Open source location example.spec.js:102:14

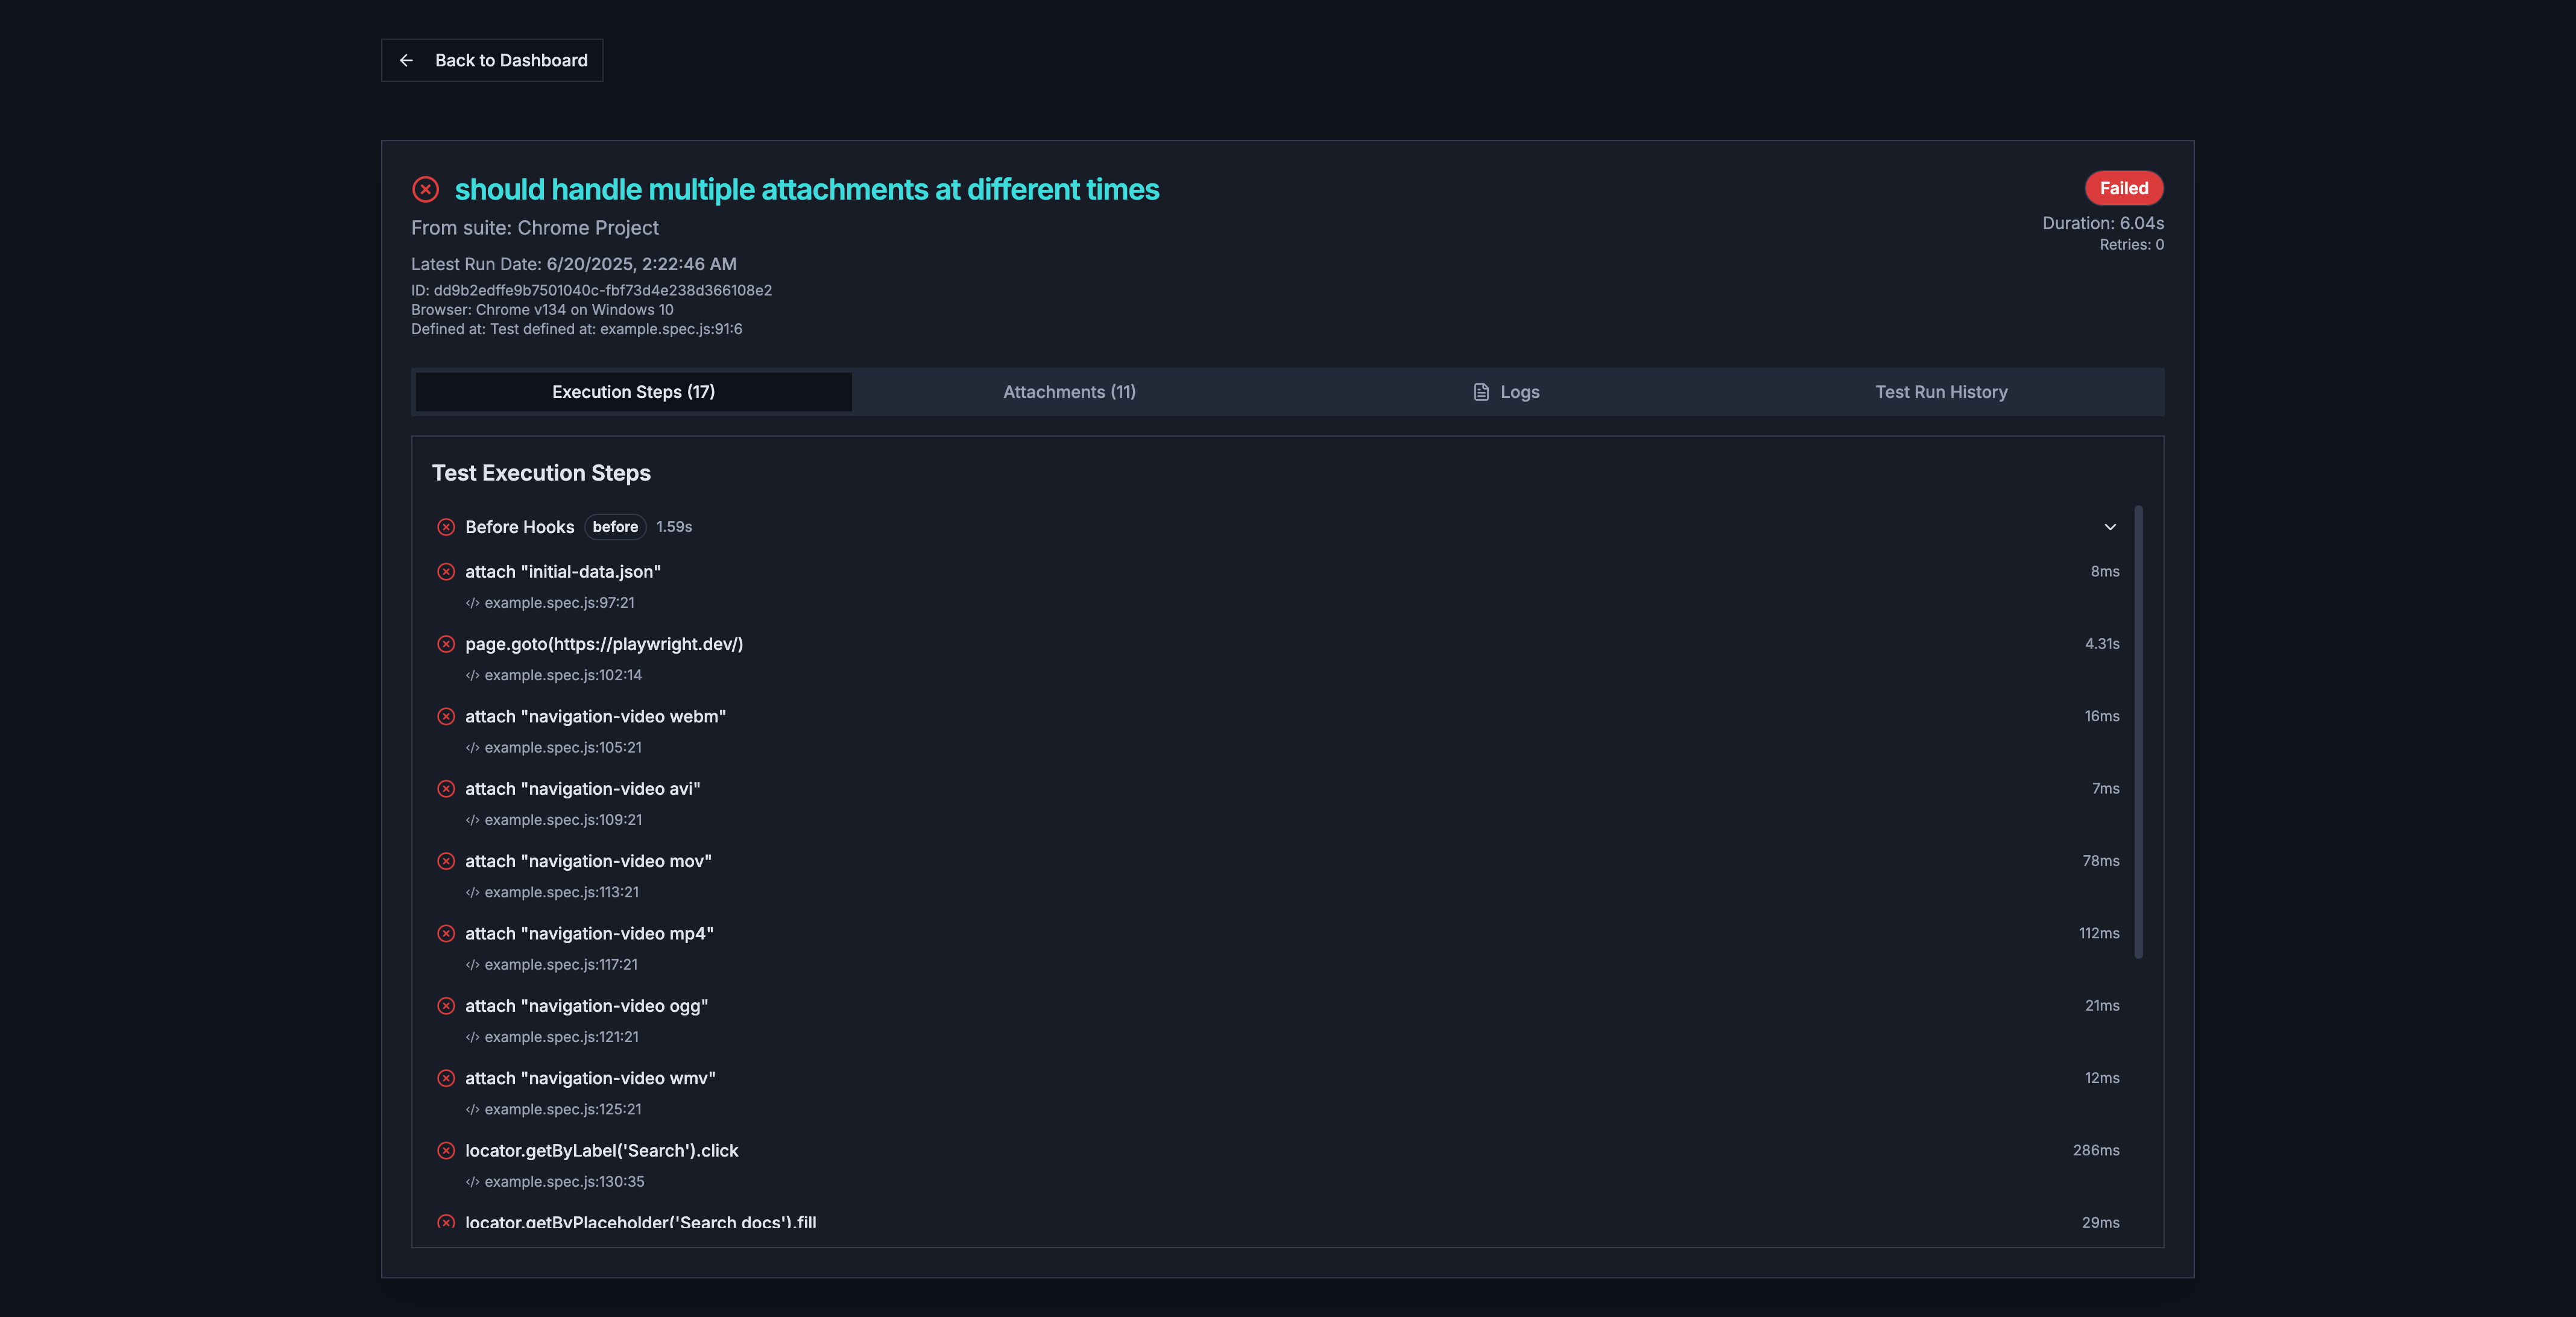pos(563,675)
